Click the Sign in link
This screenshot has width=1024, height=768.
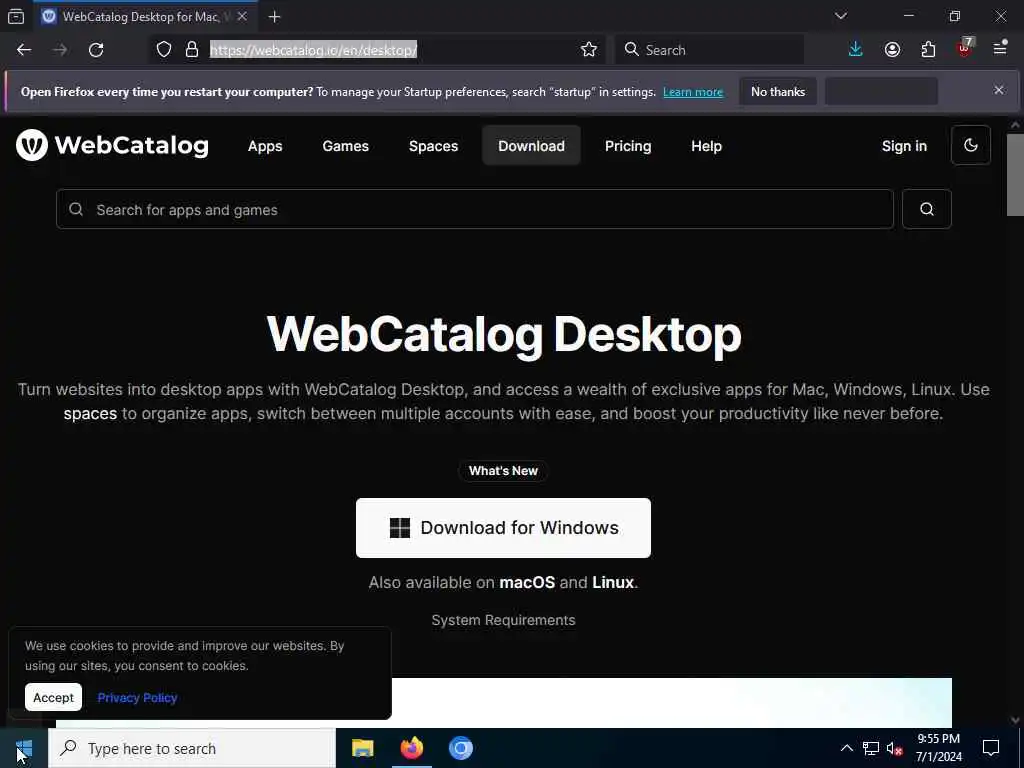pos(904,146)
